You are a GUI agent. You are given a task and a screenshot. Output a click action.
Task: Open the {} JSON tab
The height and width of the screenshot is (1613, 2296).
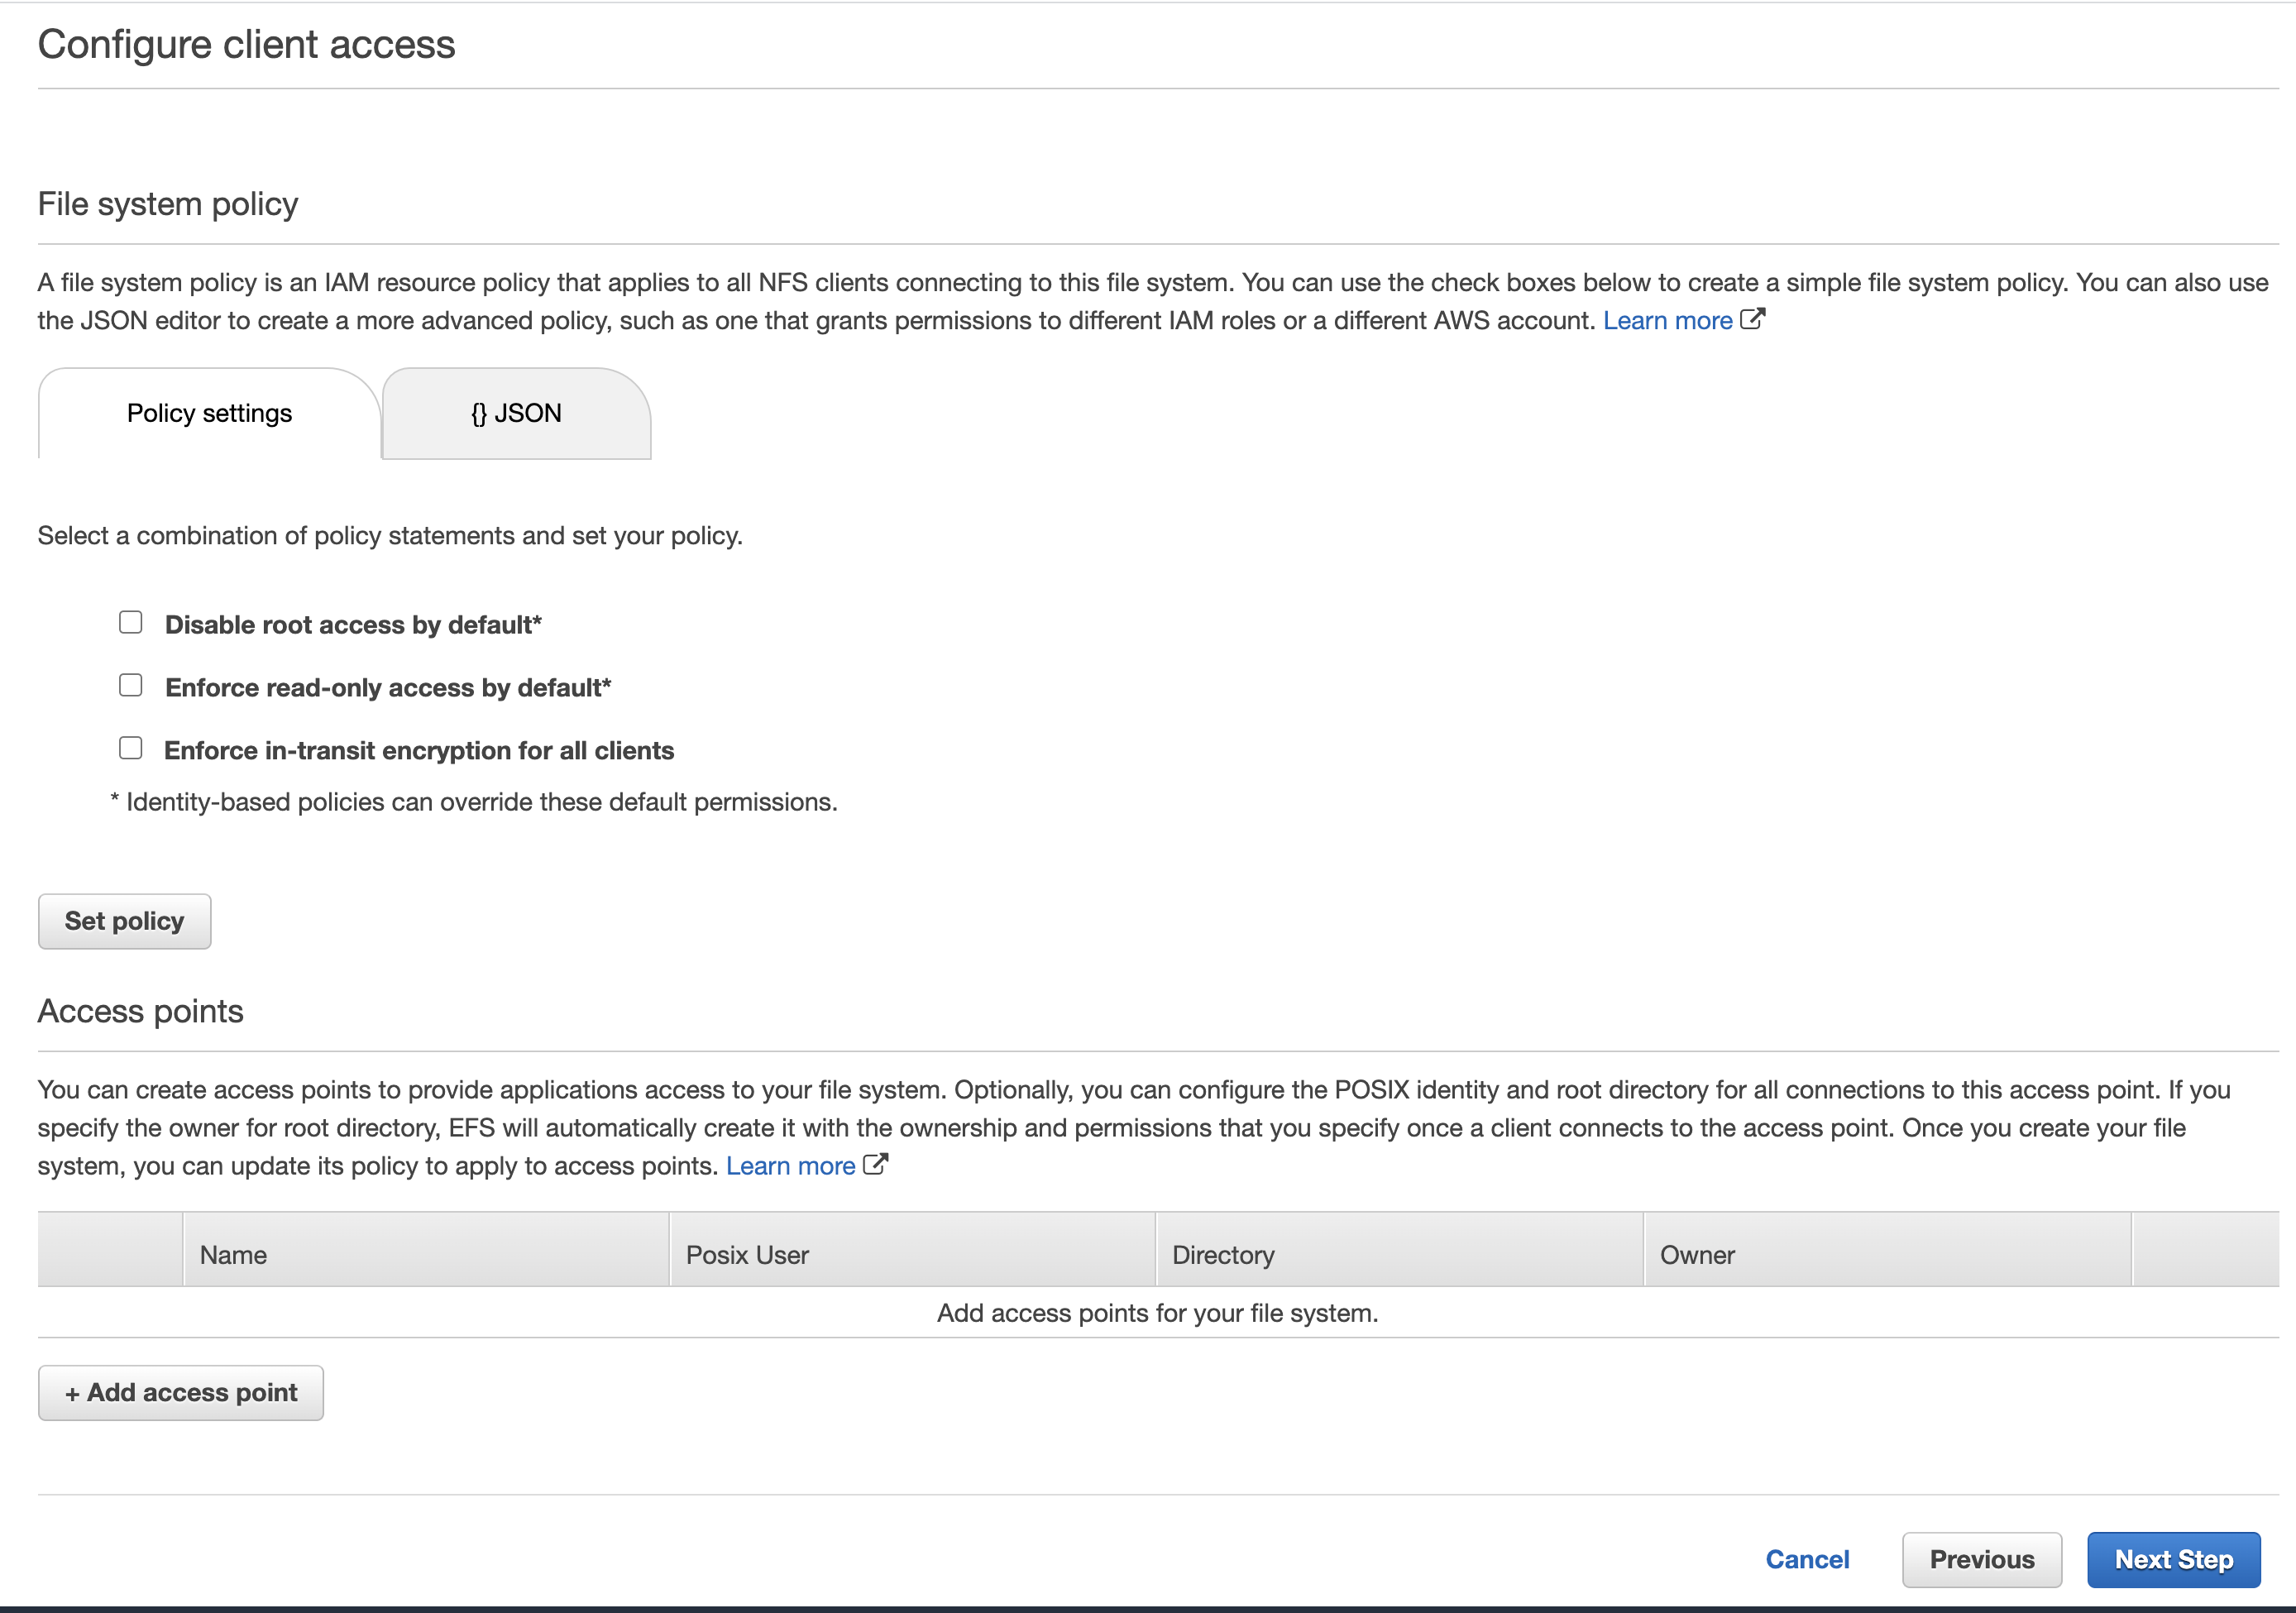coord(516,413)
